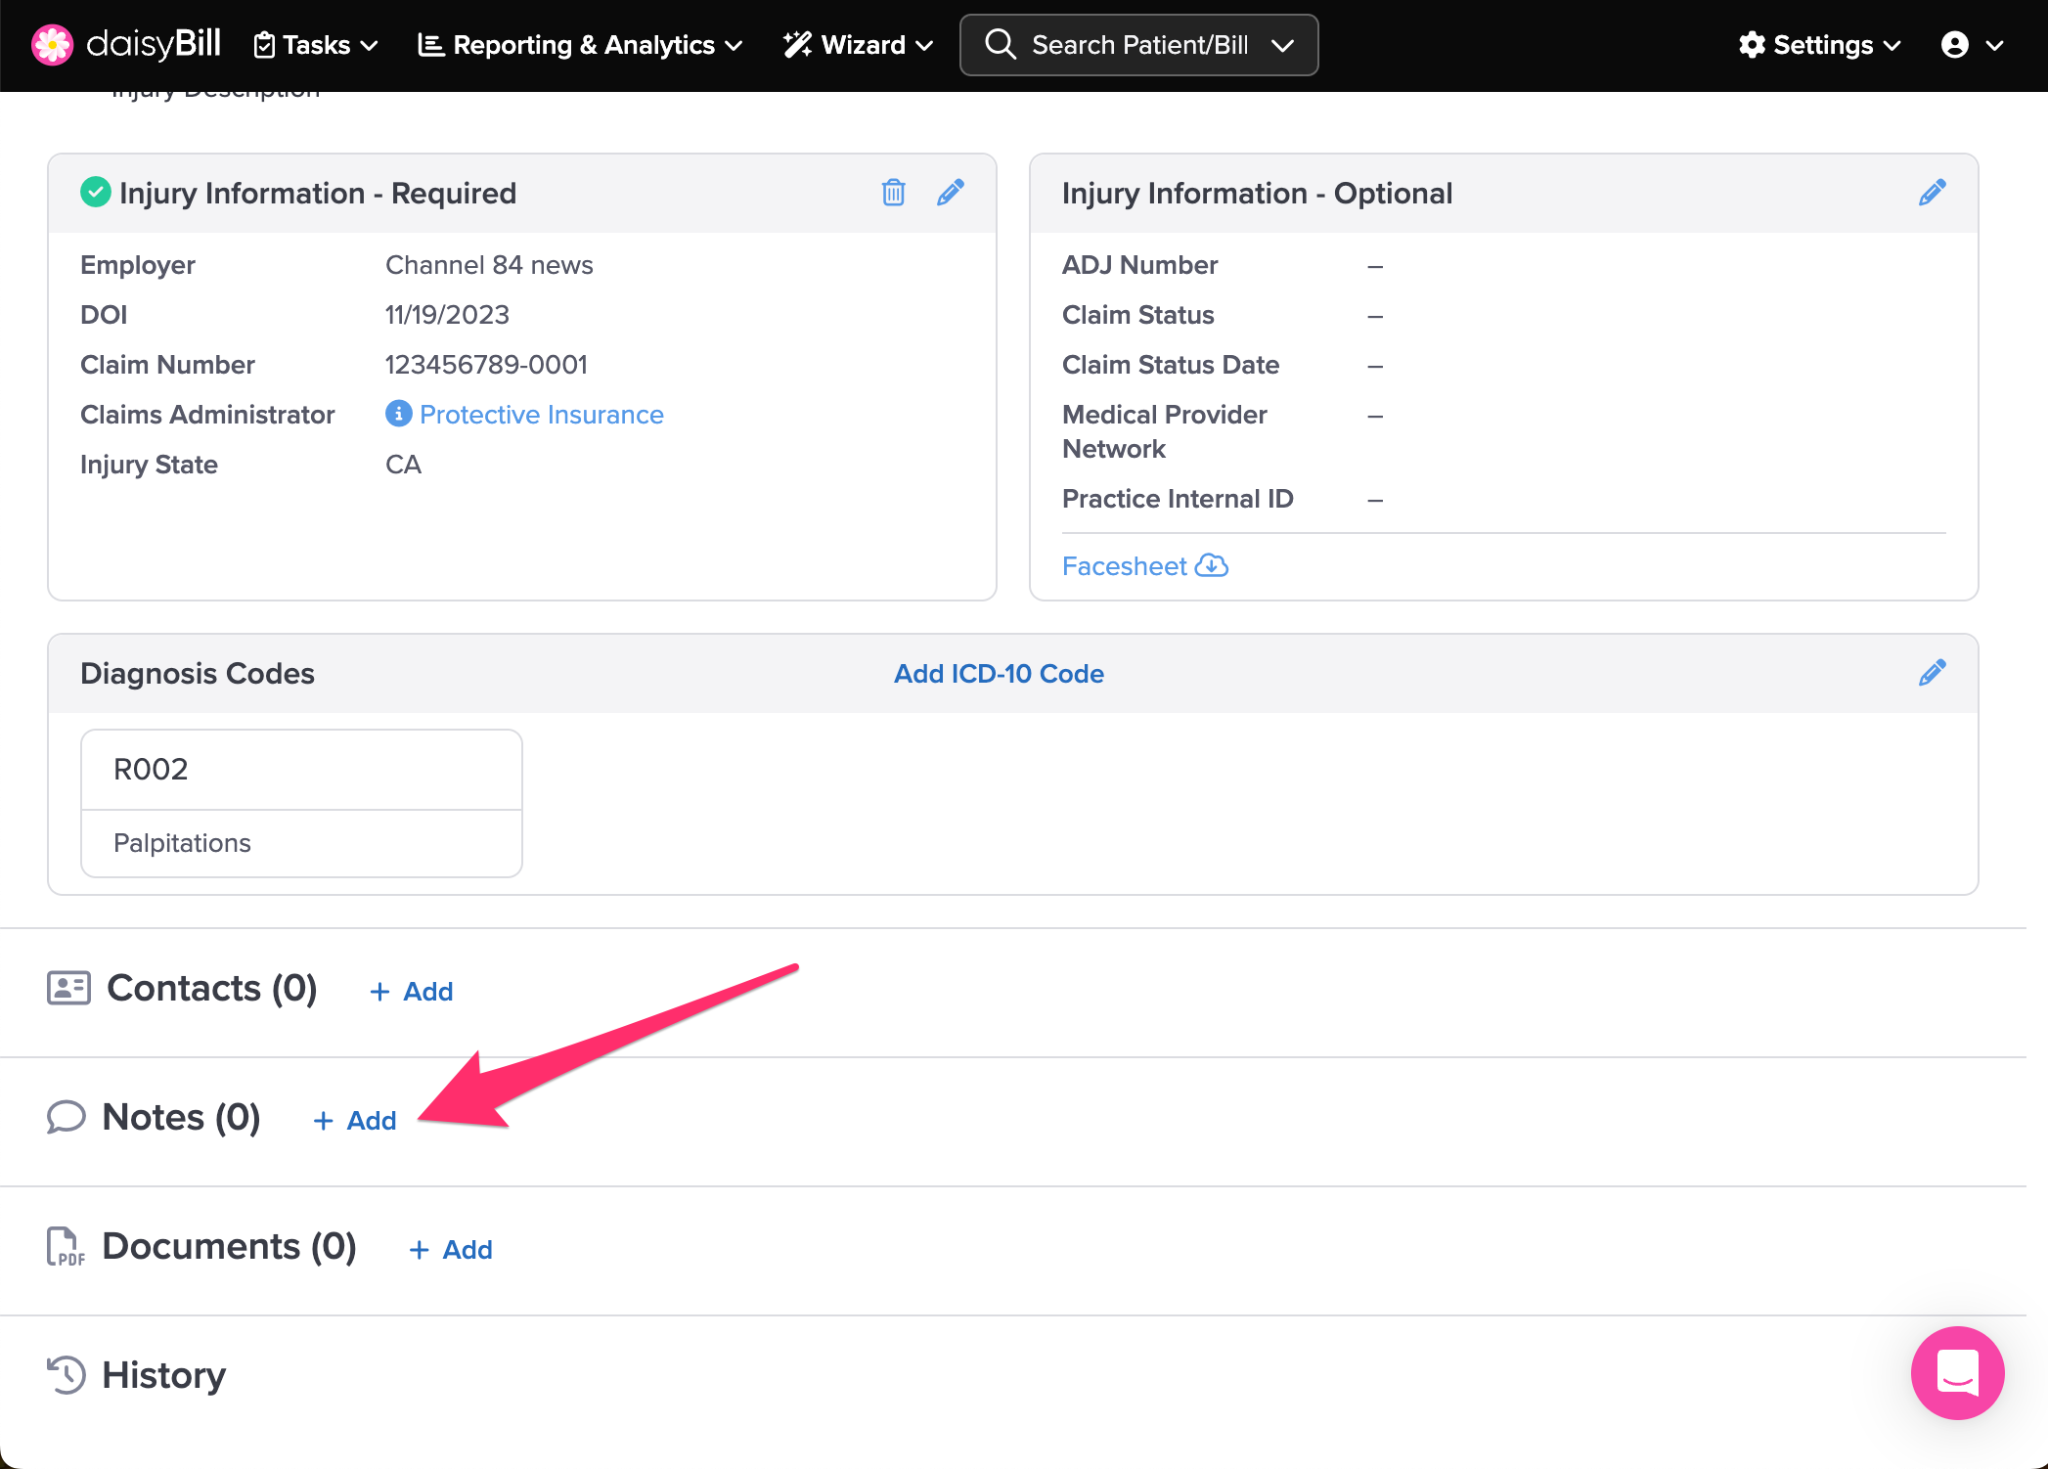Click the search magnifier icon
The width and height of the screenshot is (2048, 1469).
(1000, 45)
